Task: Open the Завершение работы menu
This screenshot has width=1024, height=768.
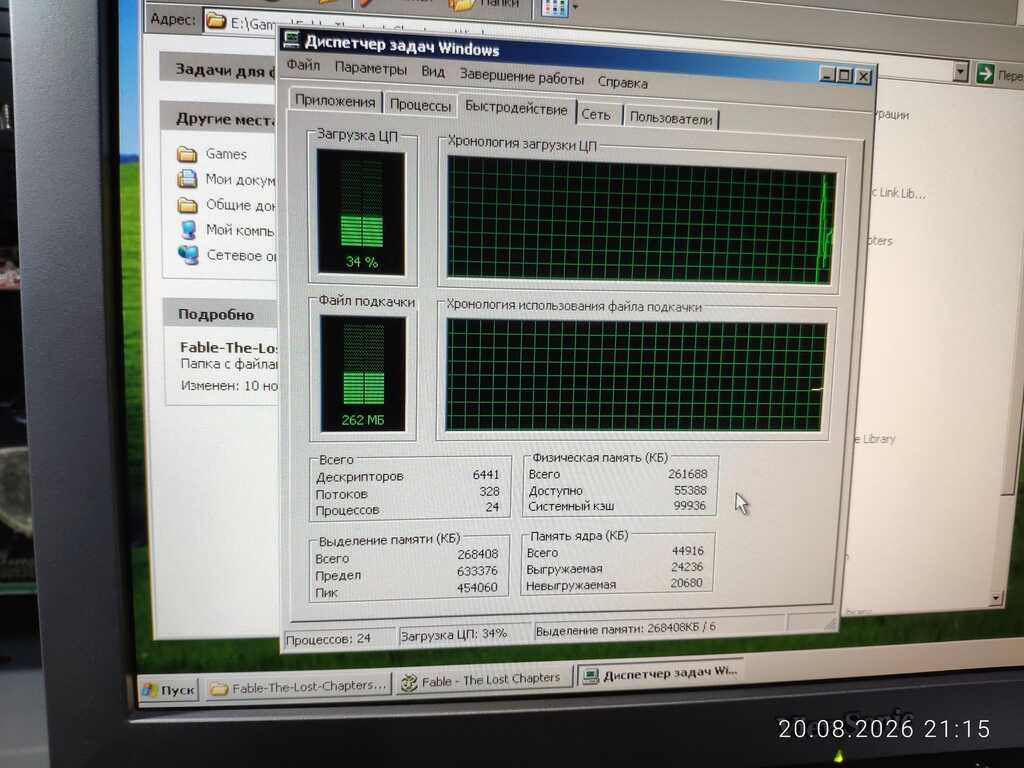Action: click(x=521, y=77)
